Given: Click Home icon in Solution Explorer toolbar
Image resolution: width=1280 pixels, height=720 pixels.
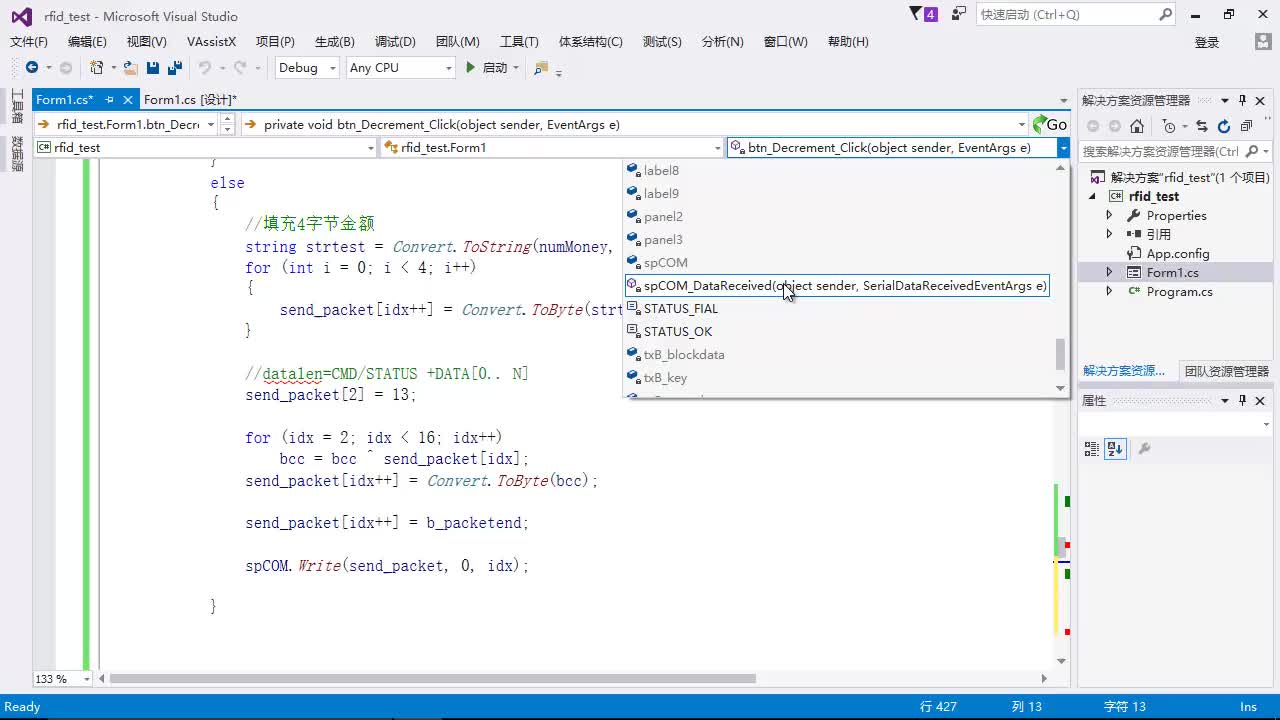Looking at the screenshot, I should [x=1137, y=126].
